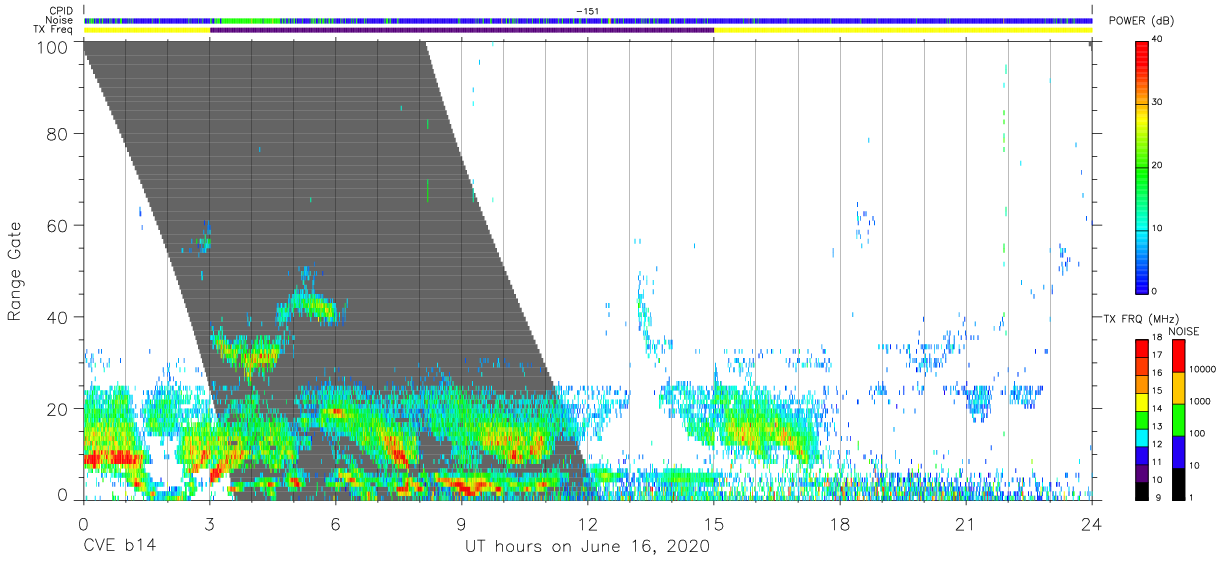Select the 13 tick on TX FRQ legend

(1158, 427)
